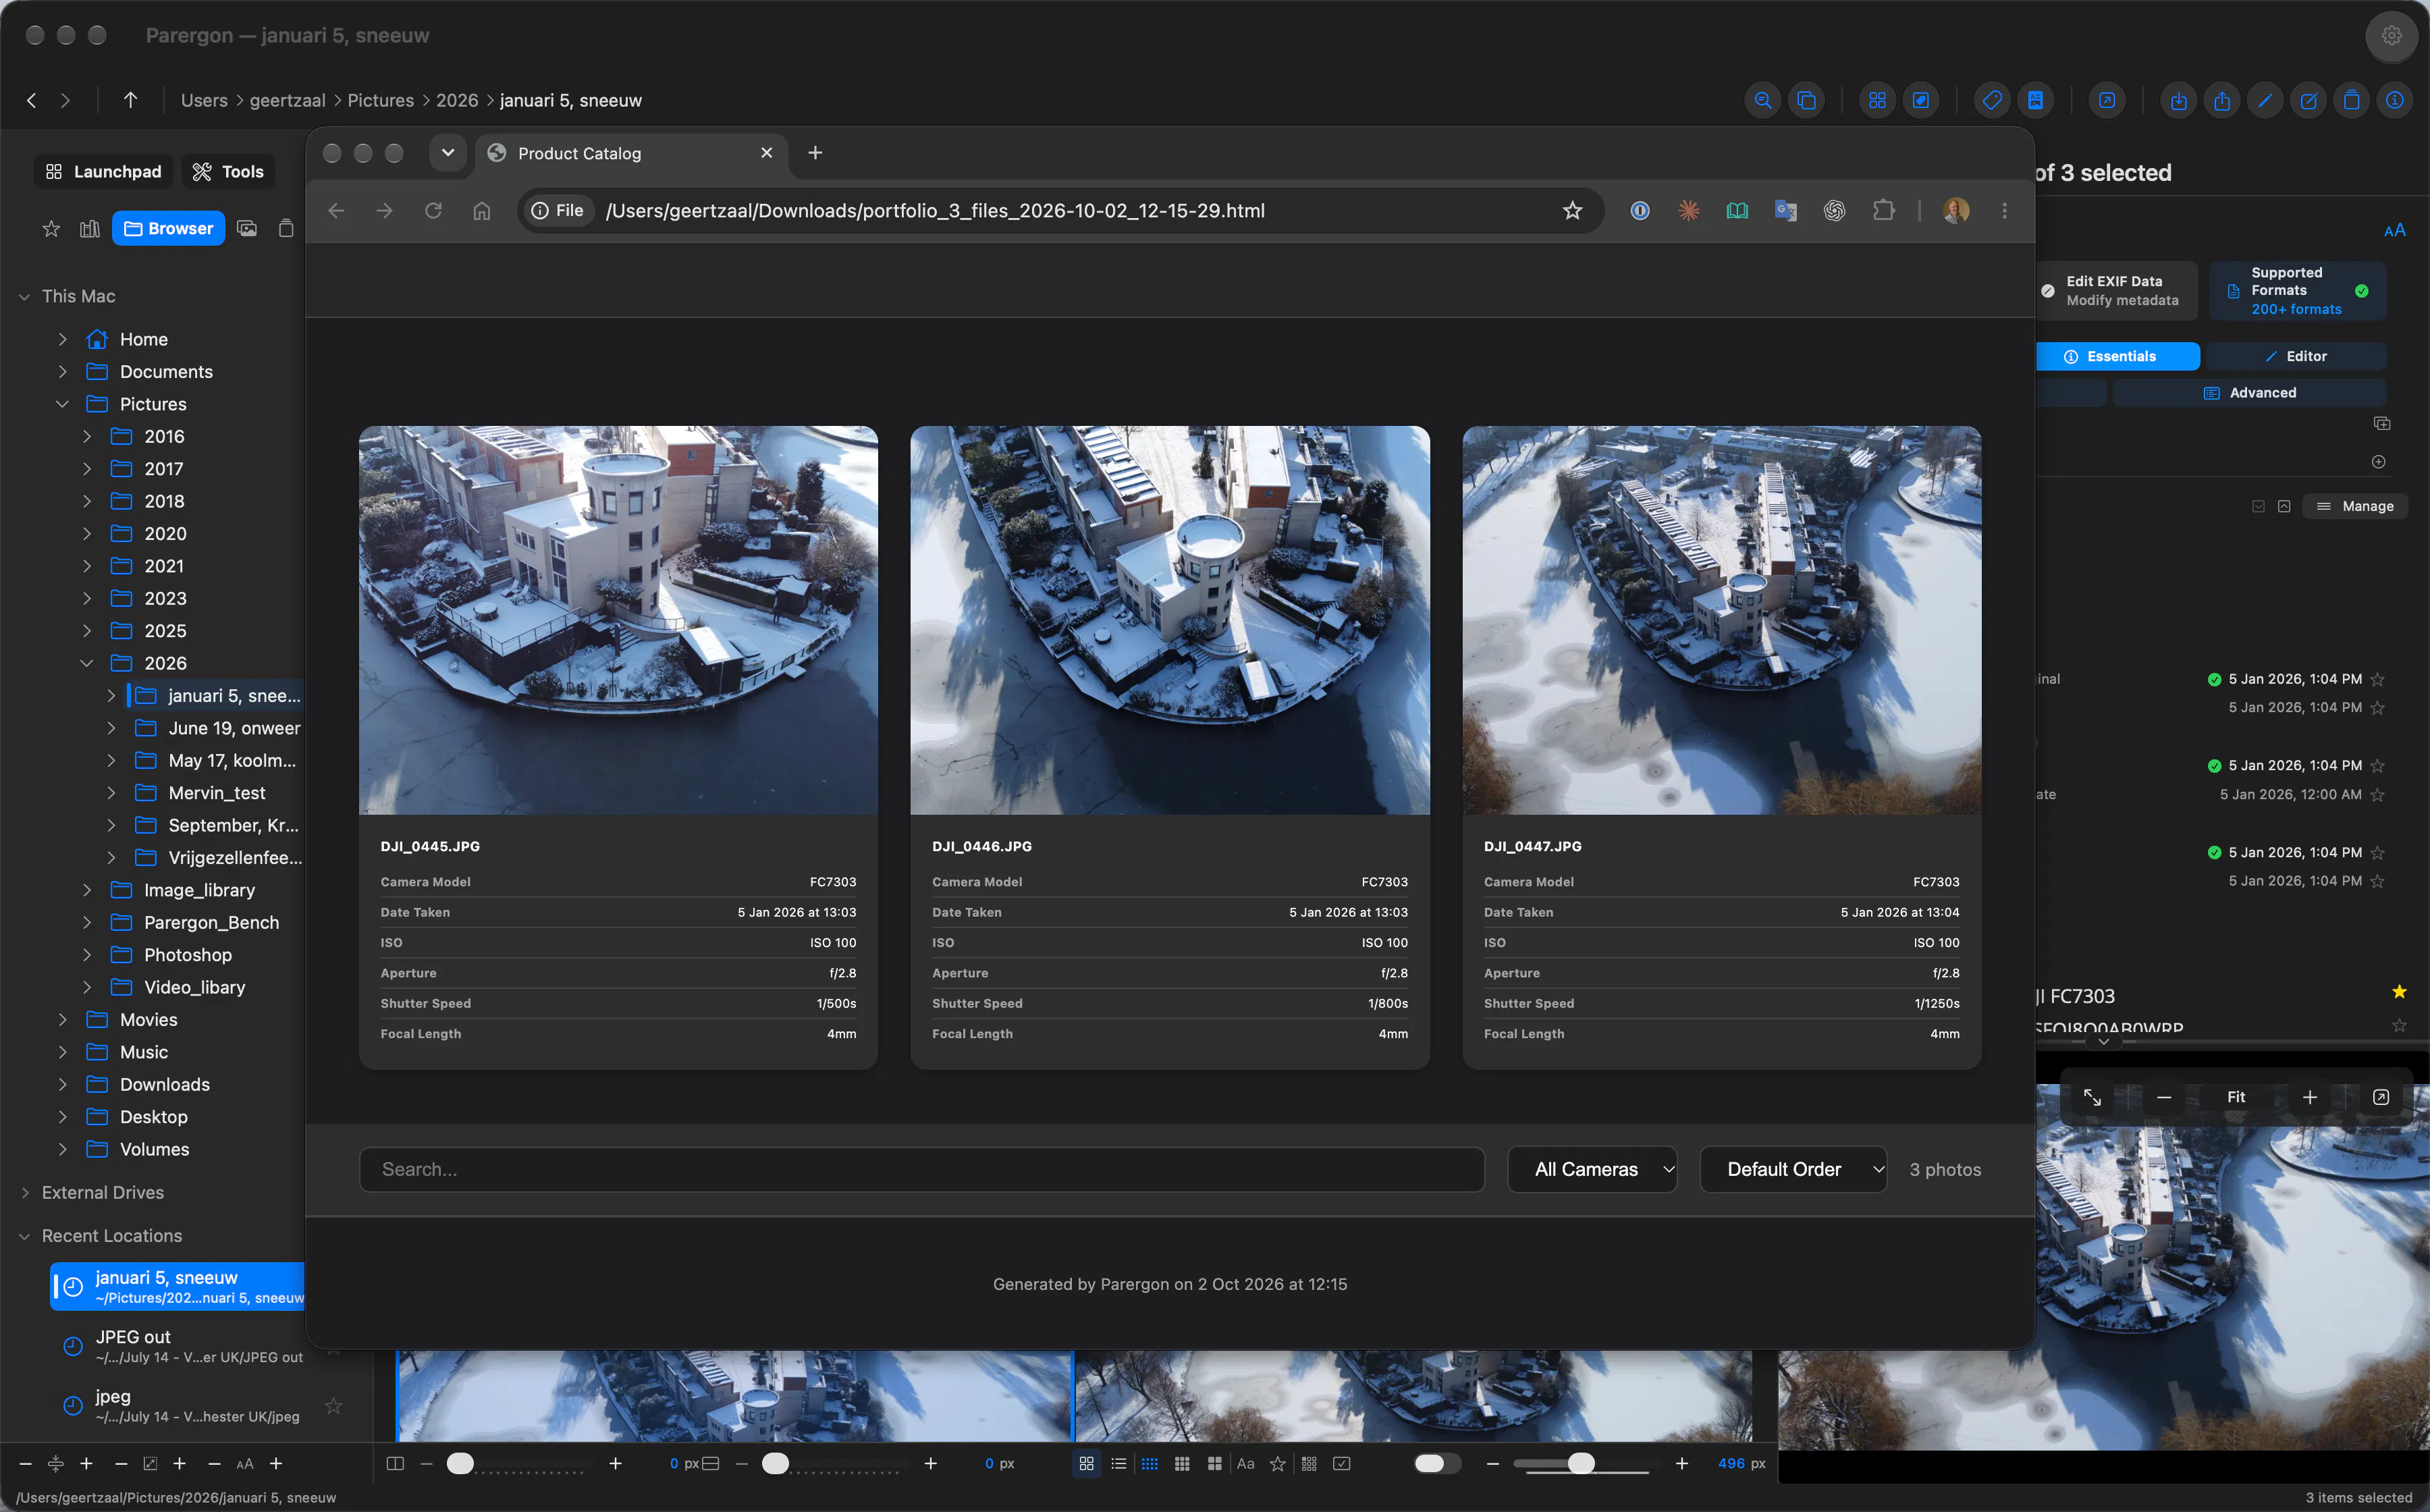Click the Search field in Product Catalog
2430x1512 pixels.
pos(921,1169)
